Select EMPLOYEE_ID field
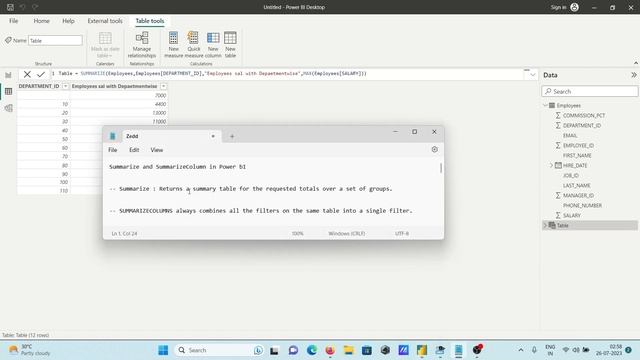 pos(578,145)
